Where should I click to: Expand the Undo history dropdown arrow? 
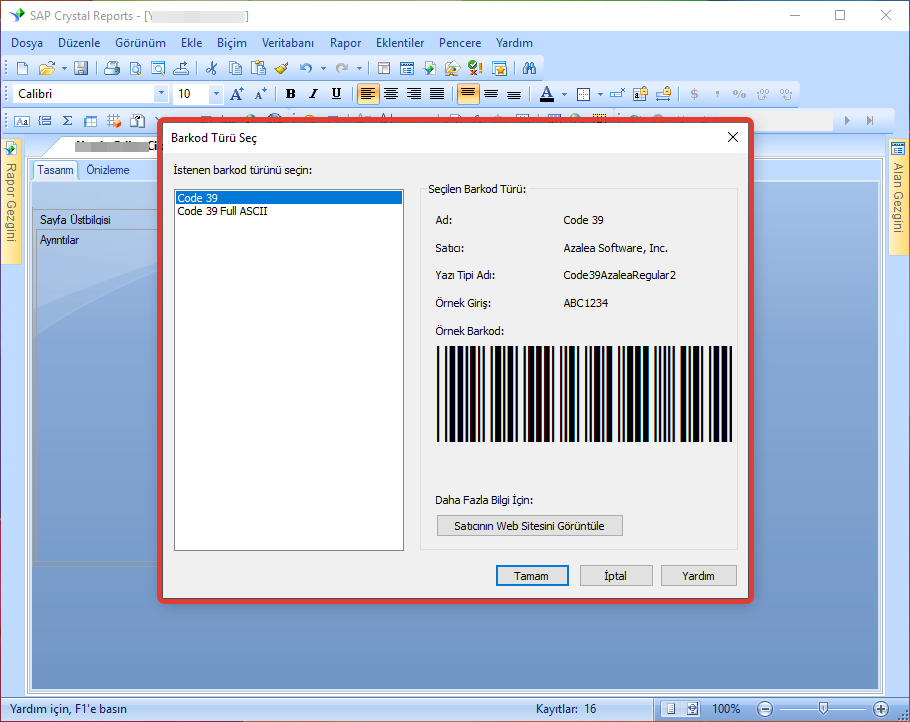(x=323, y=68)
